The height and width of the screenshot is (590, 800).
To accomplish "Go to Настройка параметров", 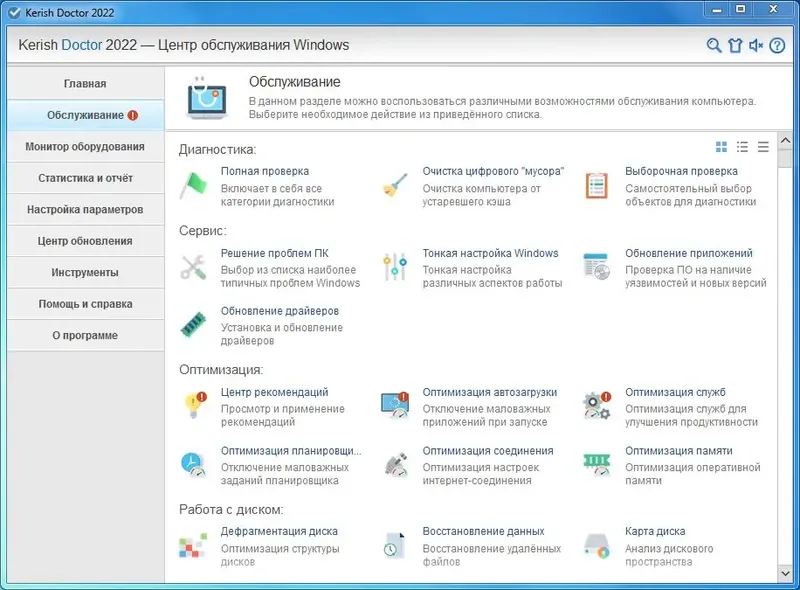I will coord(85,210).
